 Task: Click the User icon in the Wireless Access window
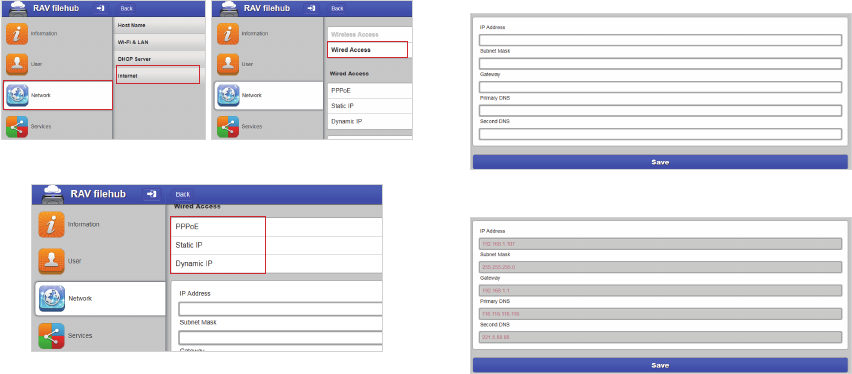click(228, 64)
